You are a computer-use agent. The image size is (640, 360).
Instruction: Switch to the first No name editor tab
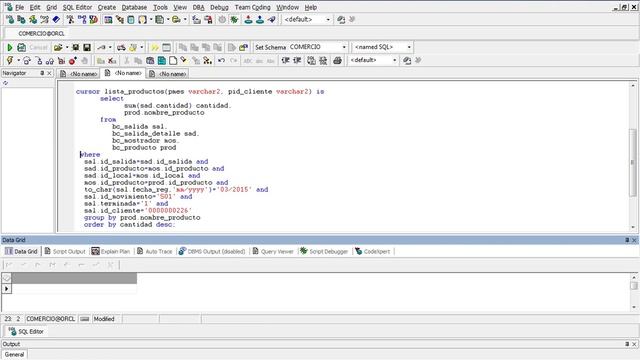(x=79, y=74)
